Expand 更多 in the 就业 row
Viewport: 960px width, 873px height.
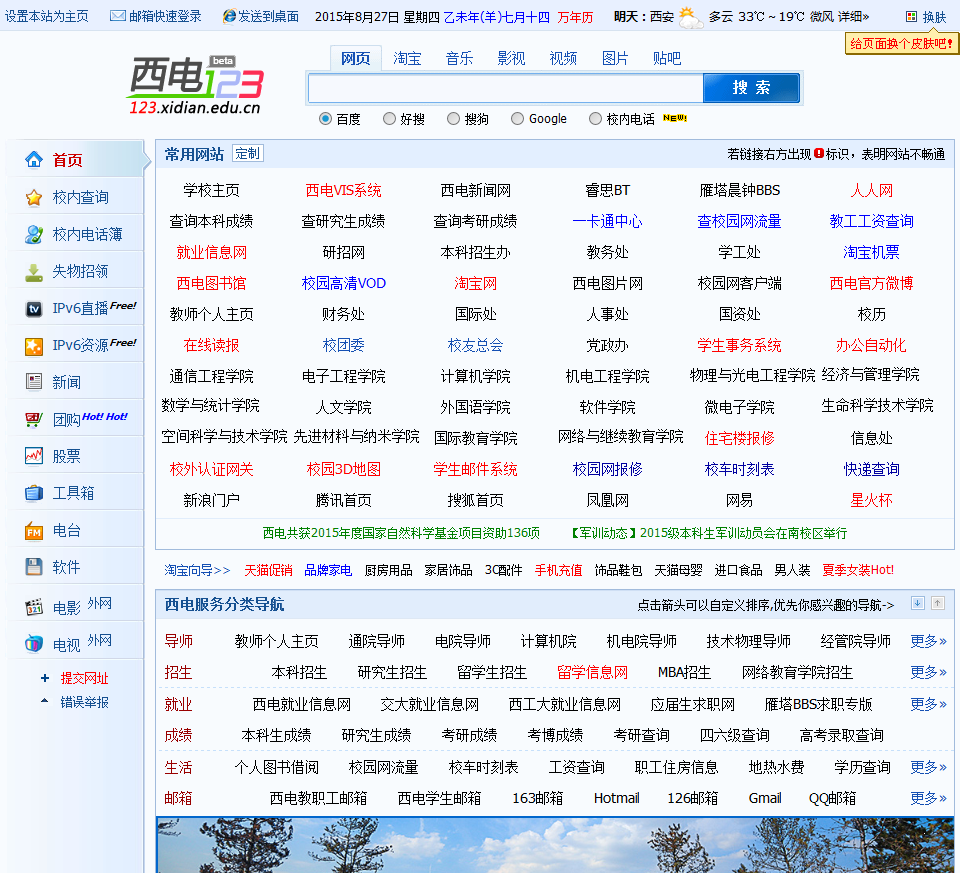point(928,705)
